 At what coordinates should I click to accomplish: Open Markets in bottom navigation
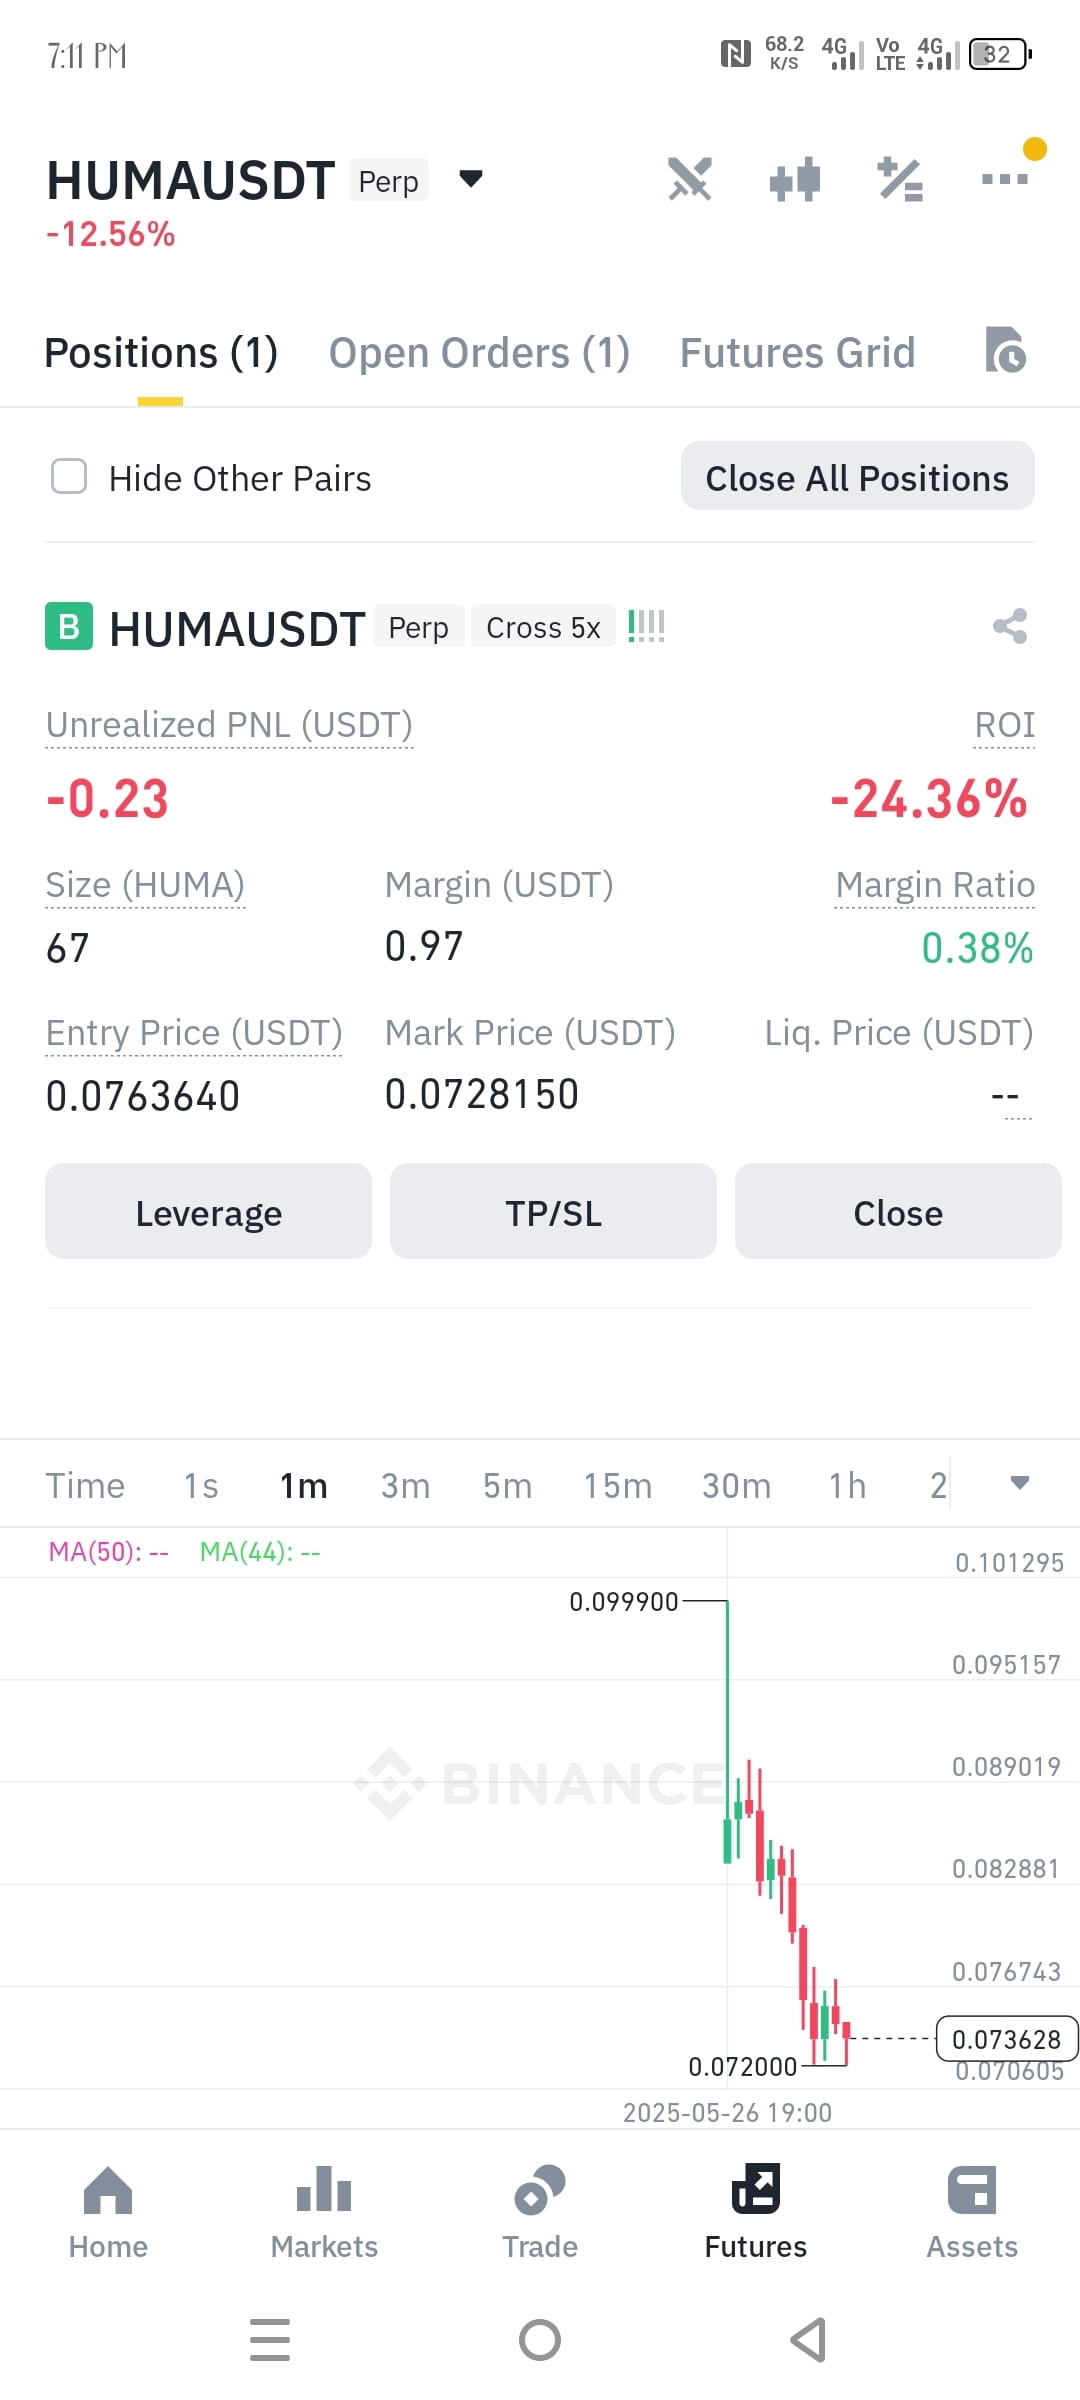coord(324,2212)
